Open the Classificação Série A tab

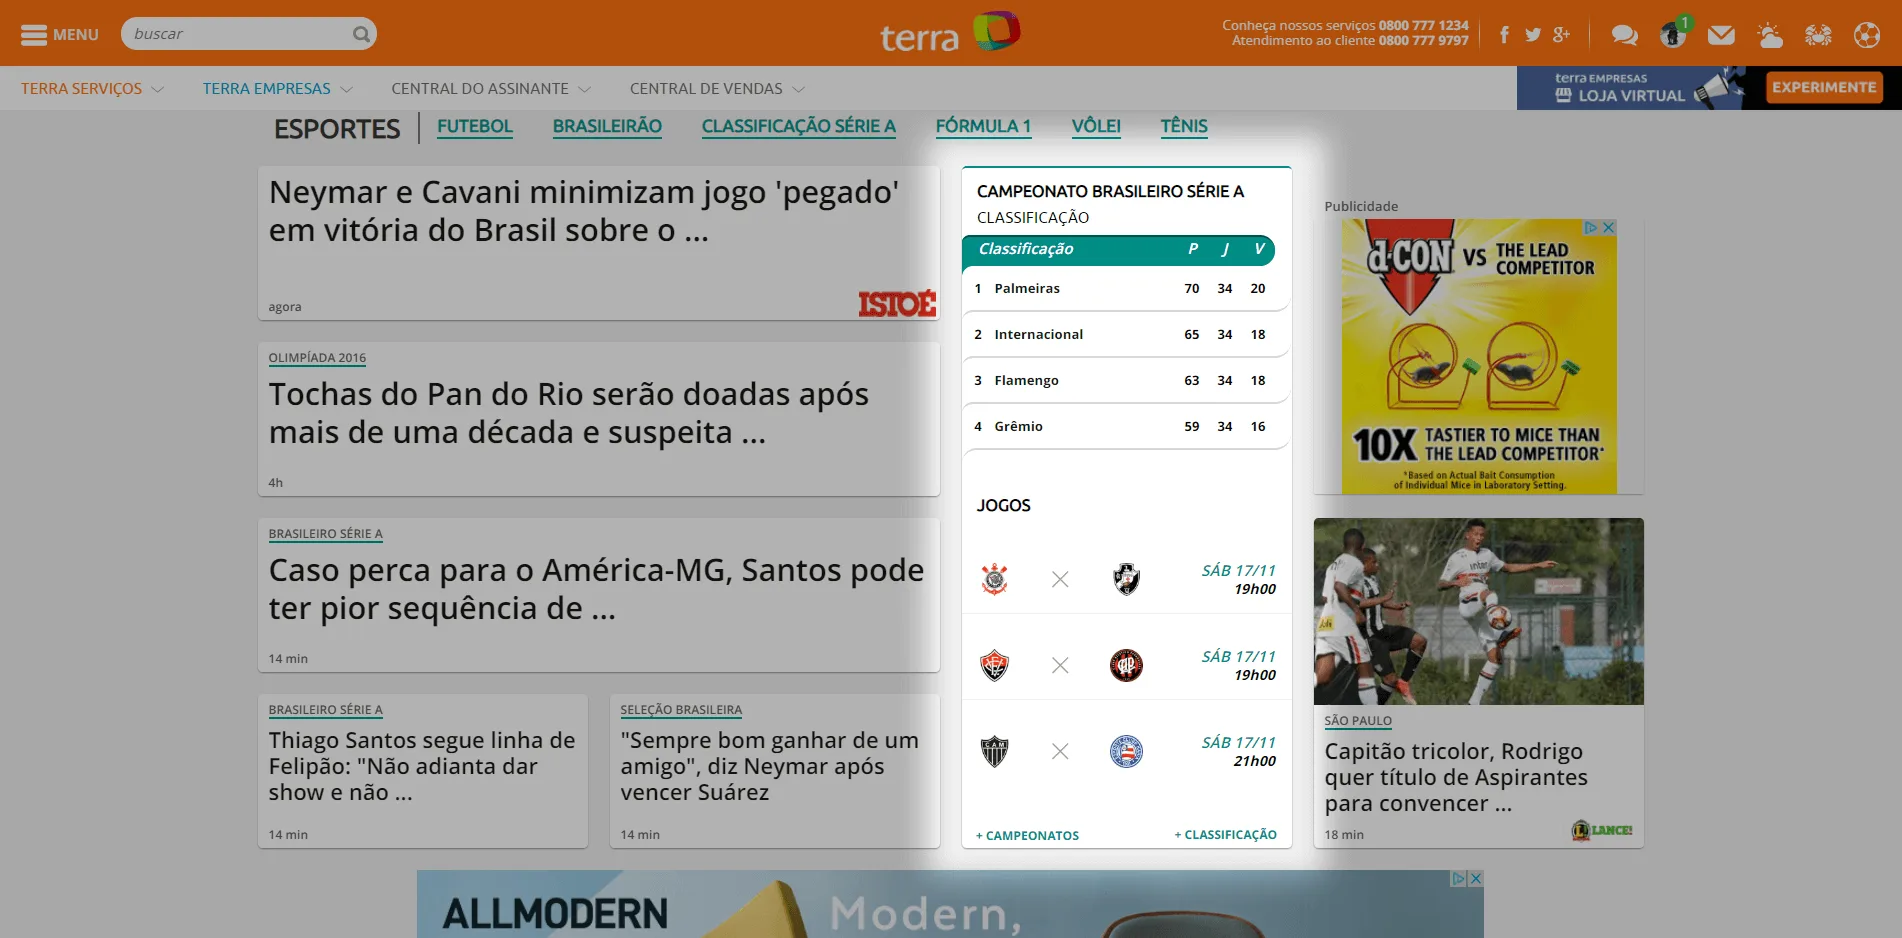tap(799, 127)
